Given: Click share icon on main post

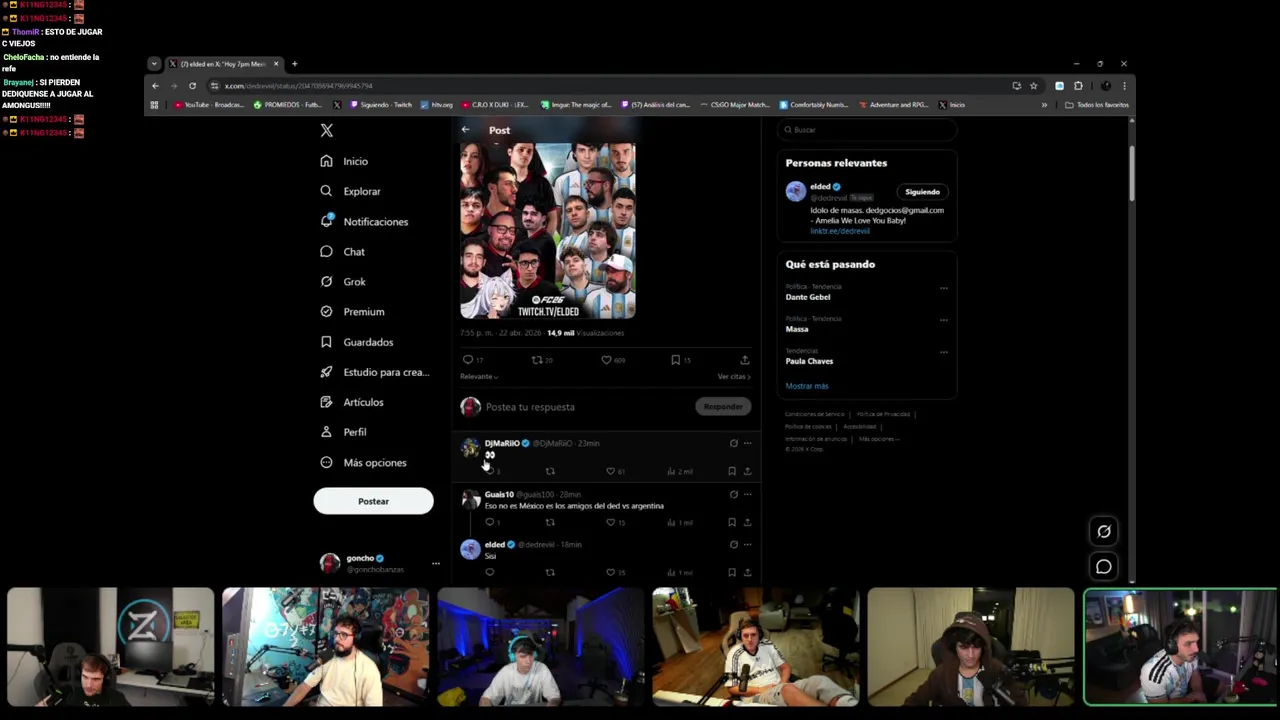Looking at the screenshot, I should (744, 360).
